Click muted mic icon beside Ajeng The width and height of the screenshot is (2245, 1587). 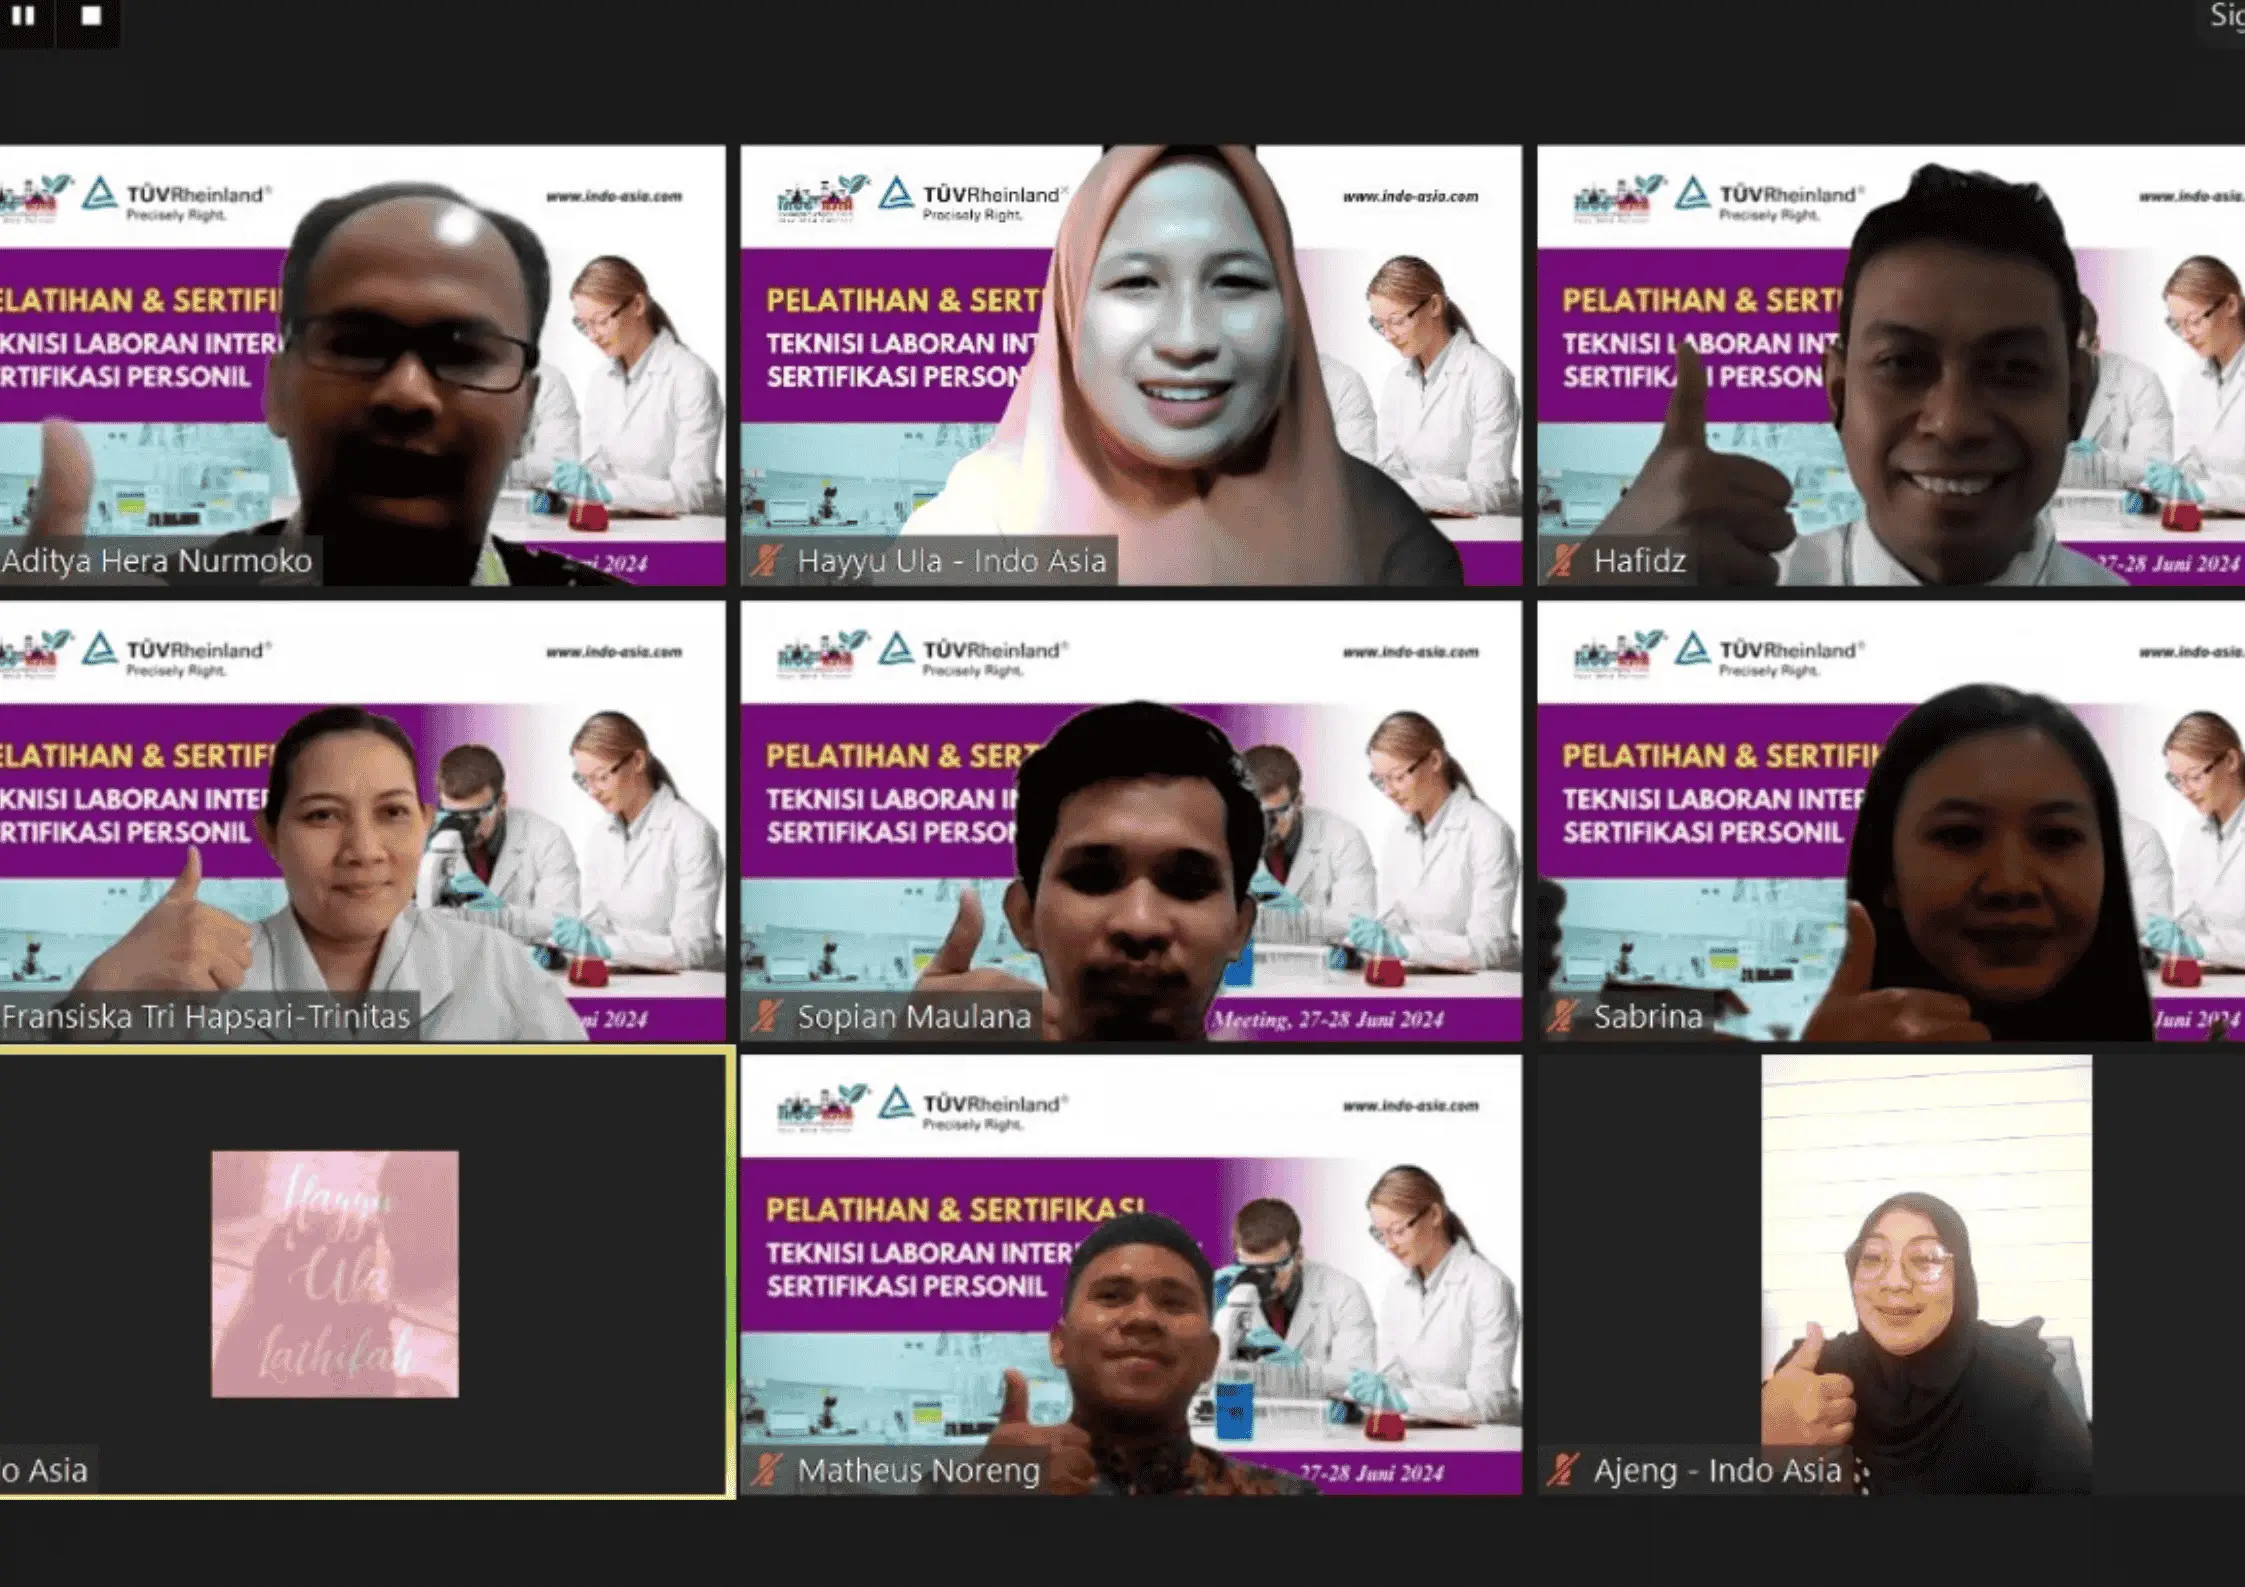tap(1563, 1471)
